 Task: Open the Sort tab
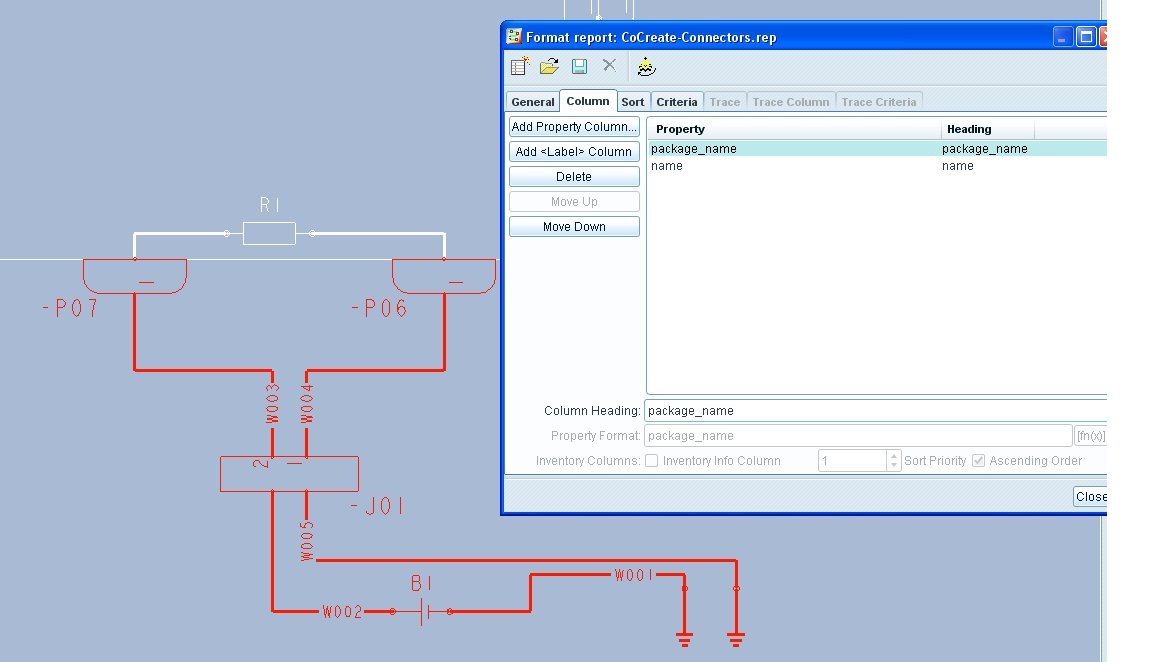point(633,102)
